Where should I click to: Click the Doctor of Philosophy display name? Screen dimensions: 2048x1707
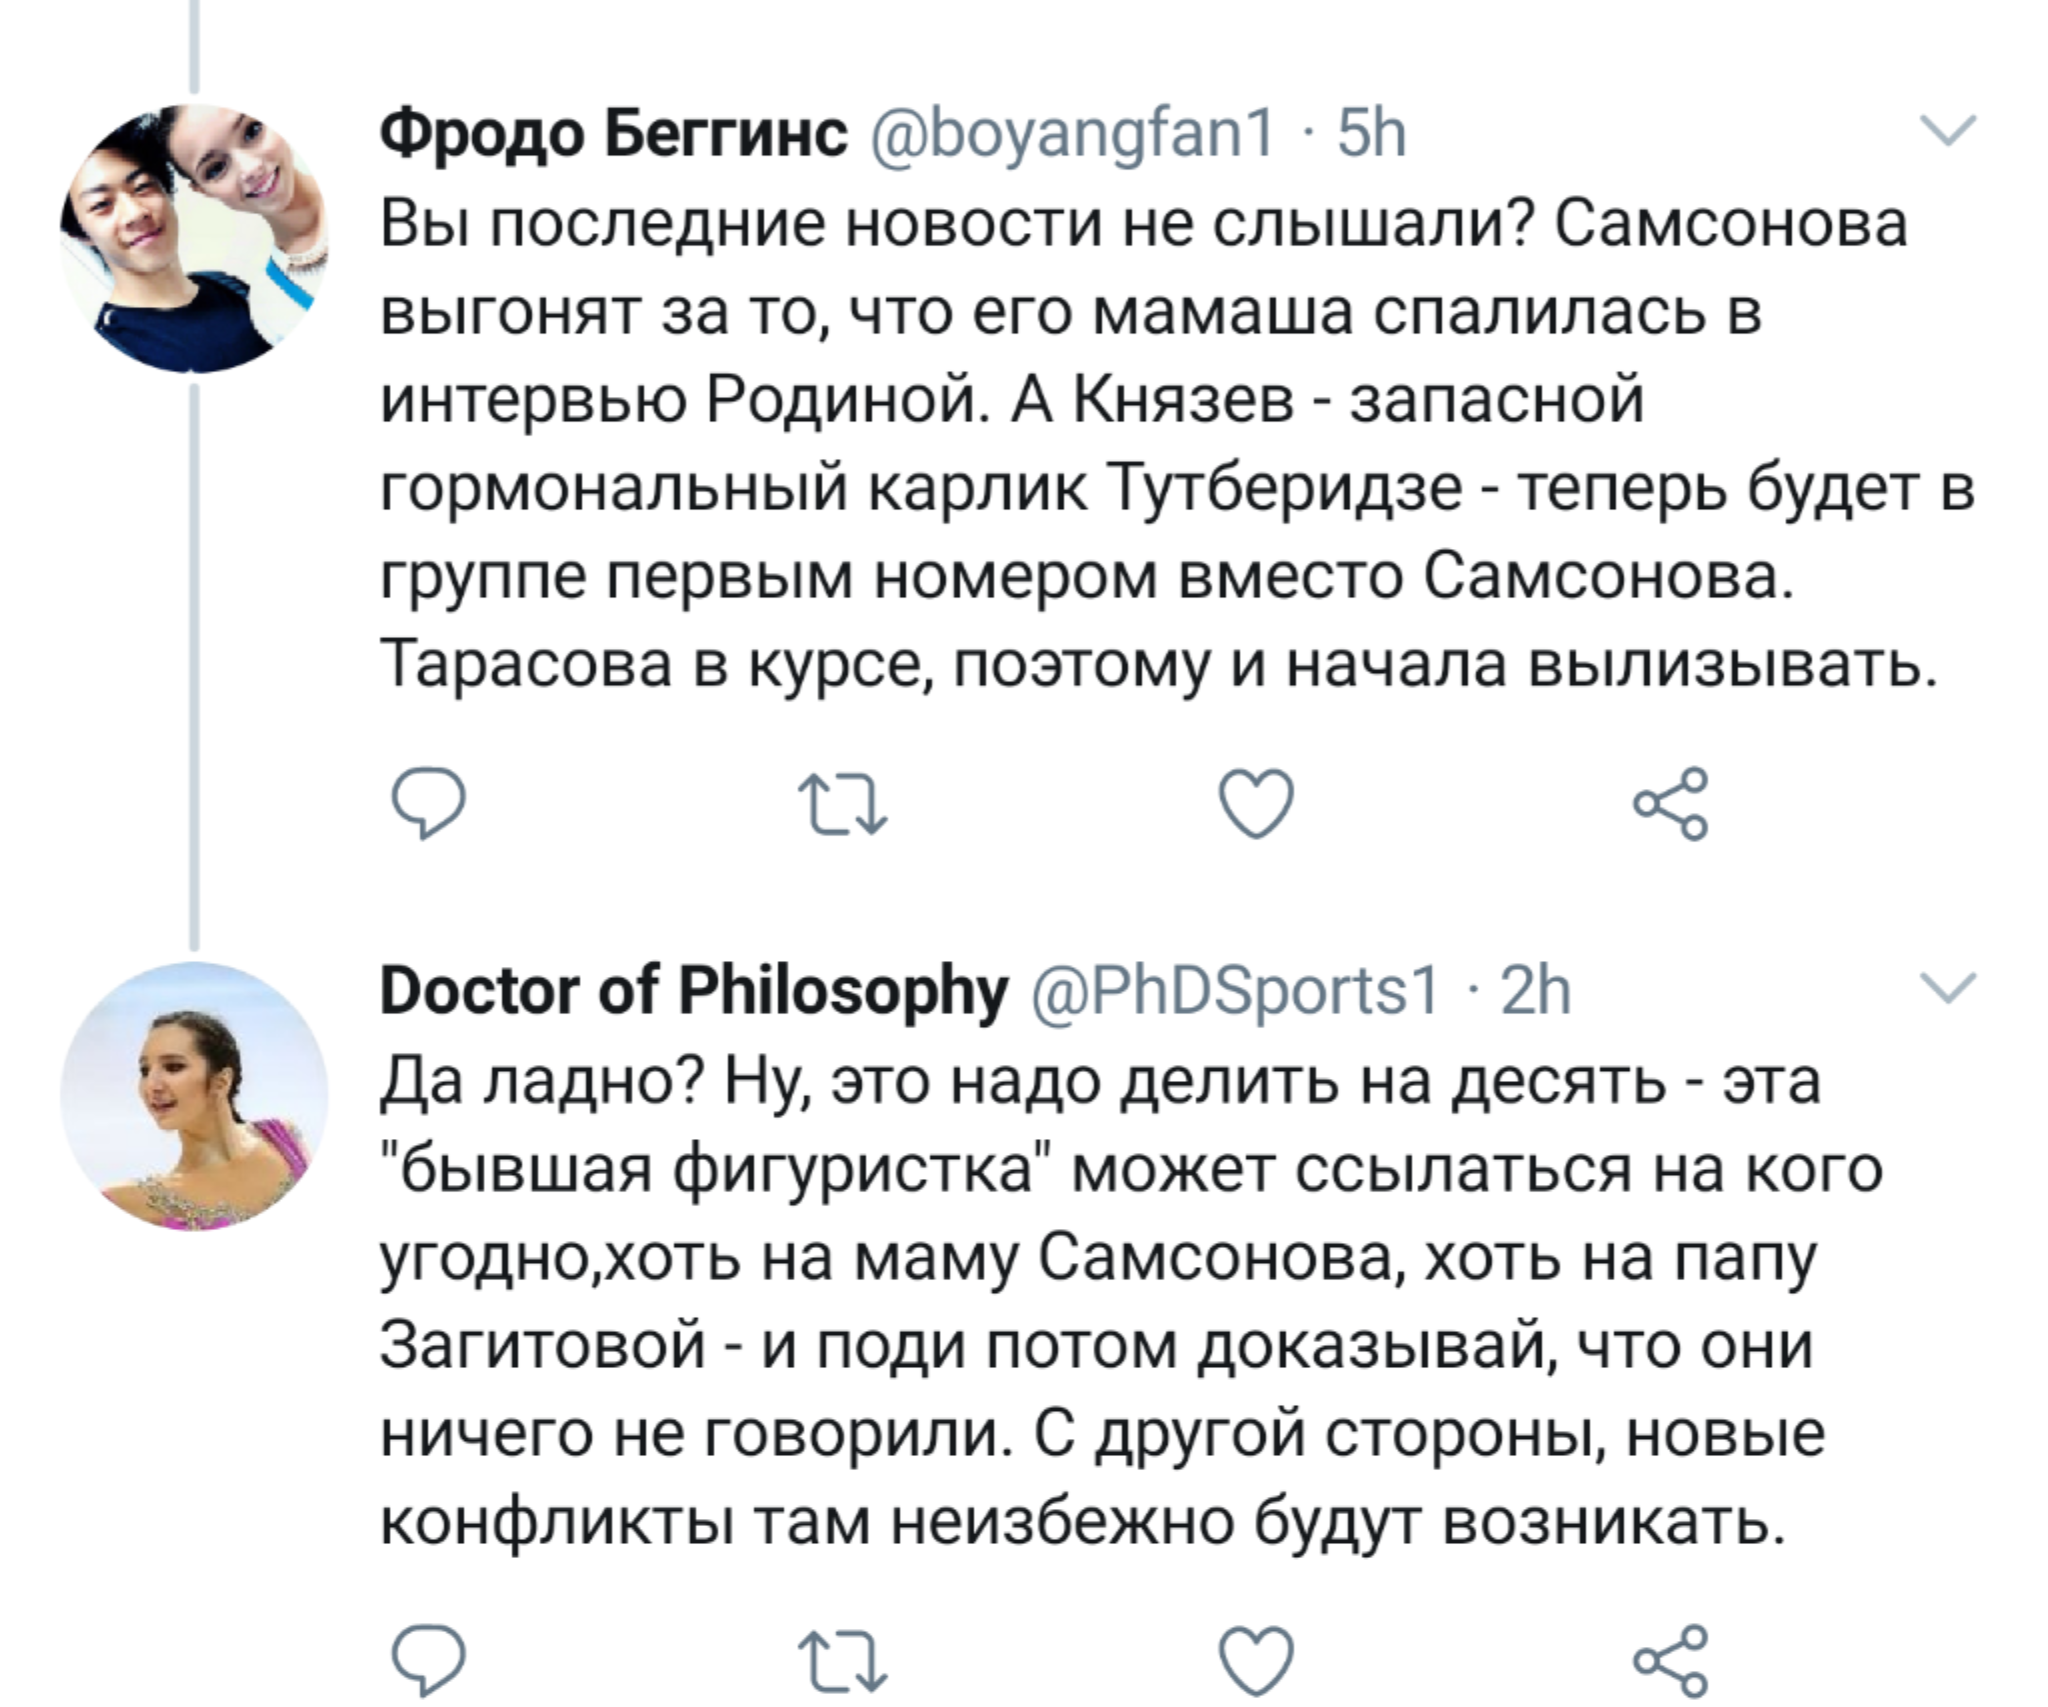pyautogui.click(x=694, y=991)
